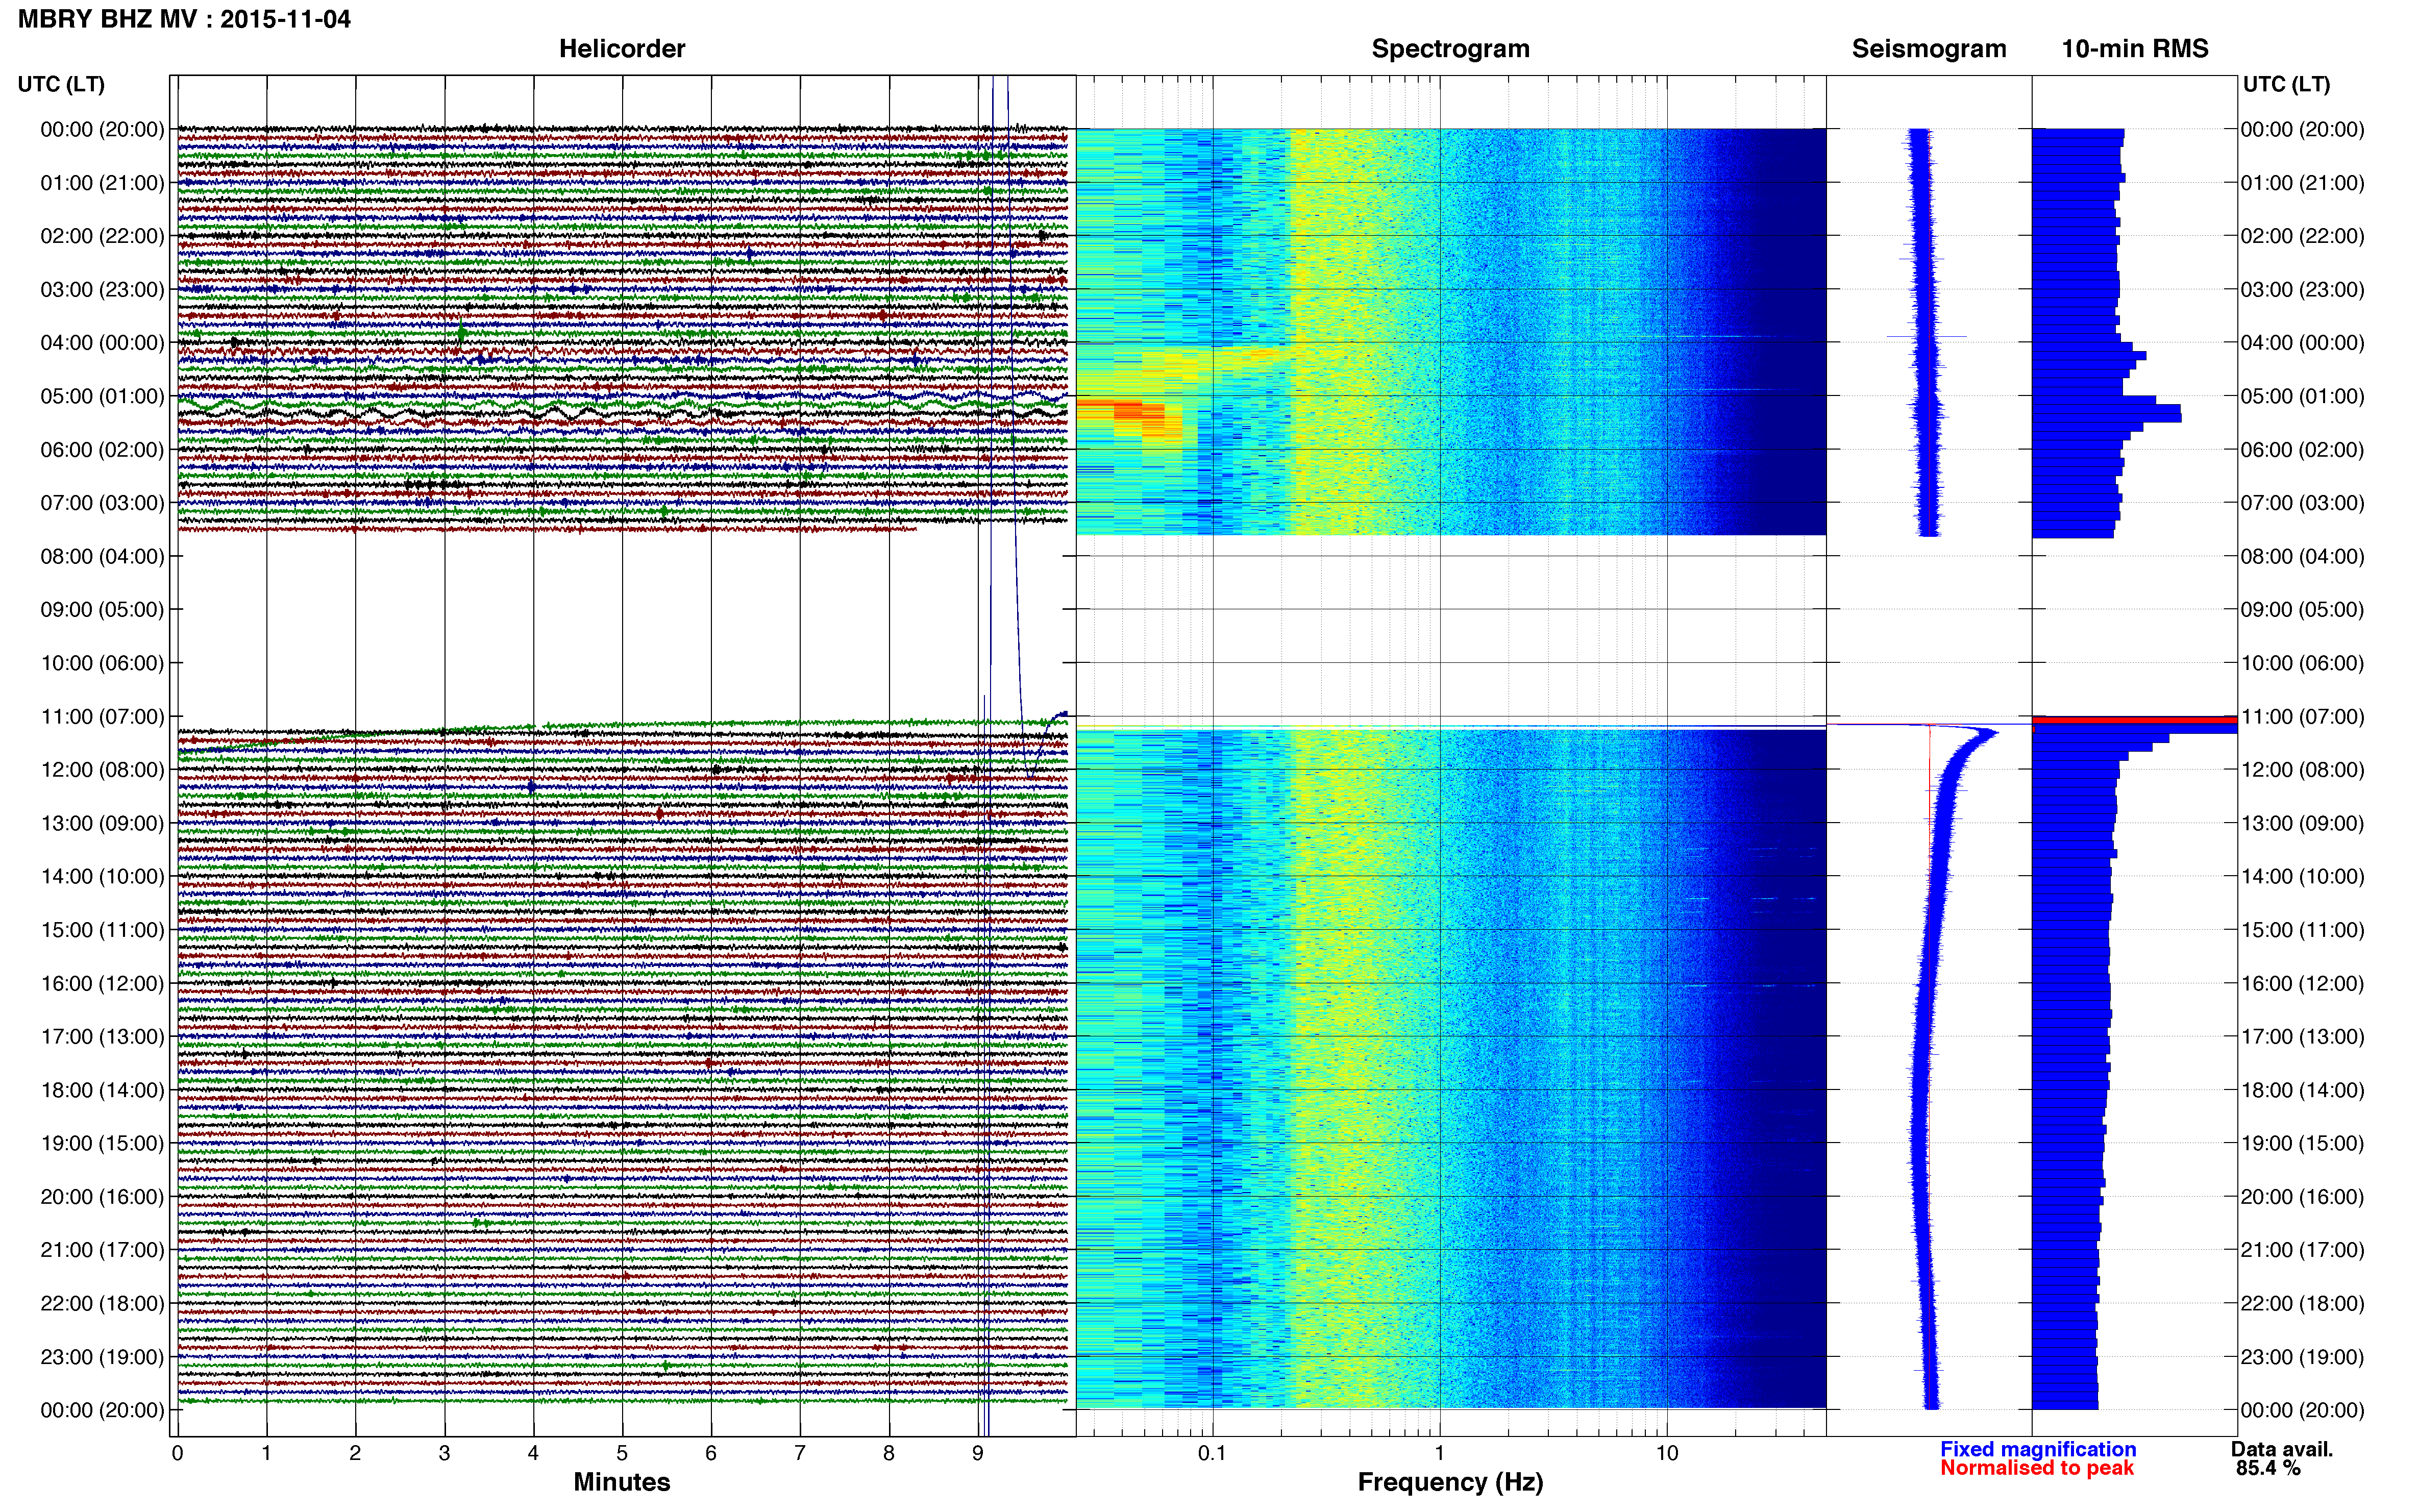Viewport: 2419px width, 1512px height.
Task: Click the title 'MBRY BHZ MV : 2015-11-04'
Action: [x=184, y=19]
